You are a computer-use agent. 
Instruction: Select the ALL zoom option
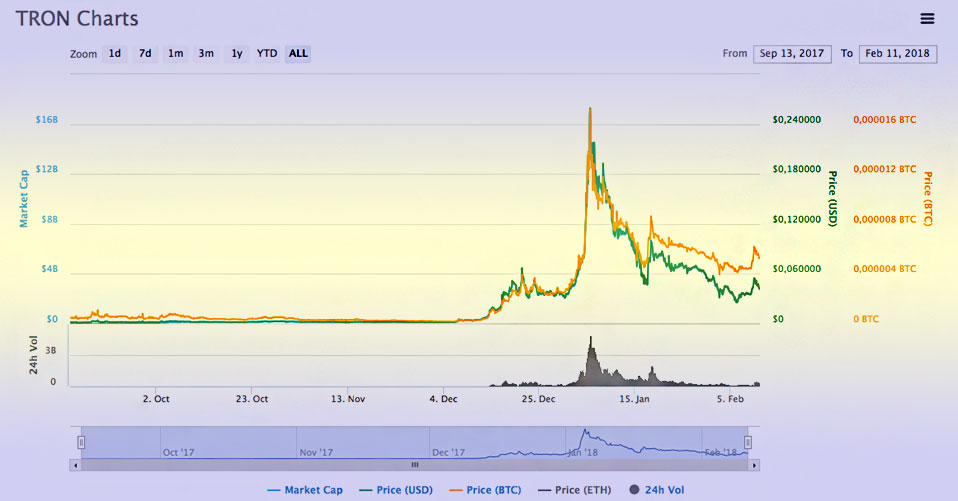298,53
